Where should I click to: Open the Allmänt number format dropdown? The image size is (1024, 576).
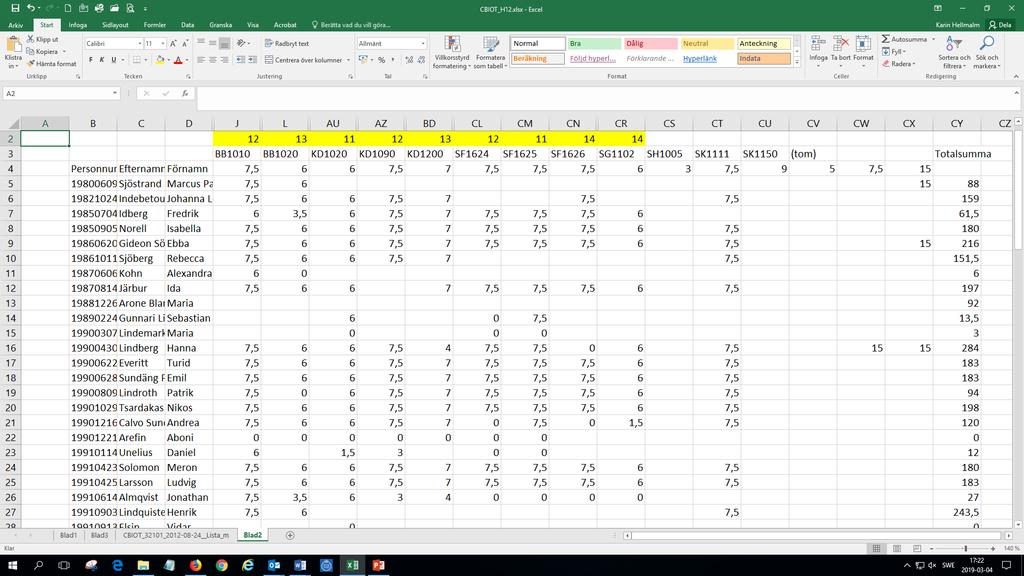[x=423, y=44]
